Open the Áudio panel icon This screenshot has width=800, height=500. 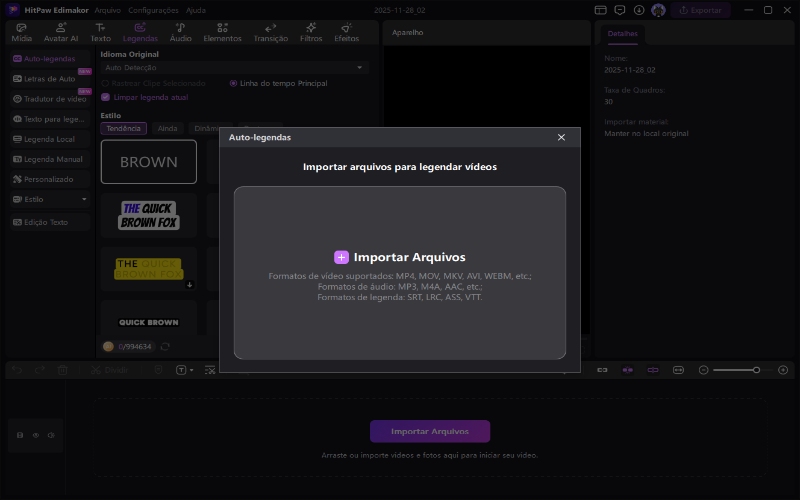180,32
